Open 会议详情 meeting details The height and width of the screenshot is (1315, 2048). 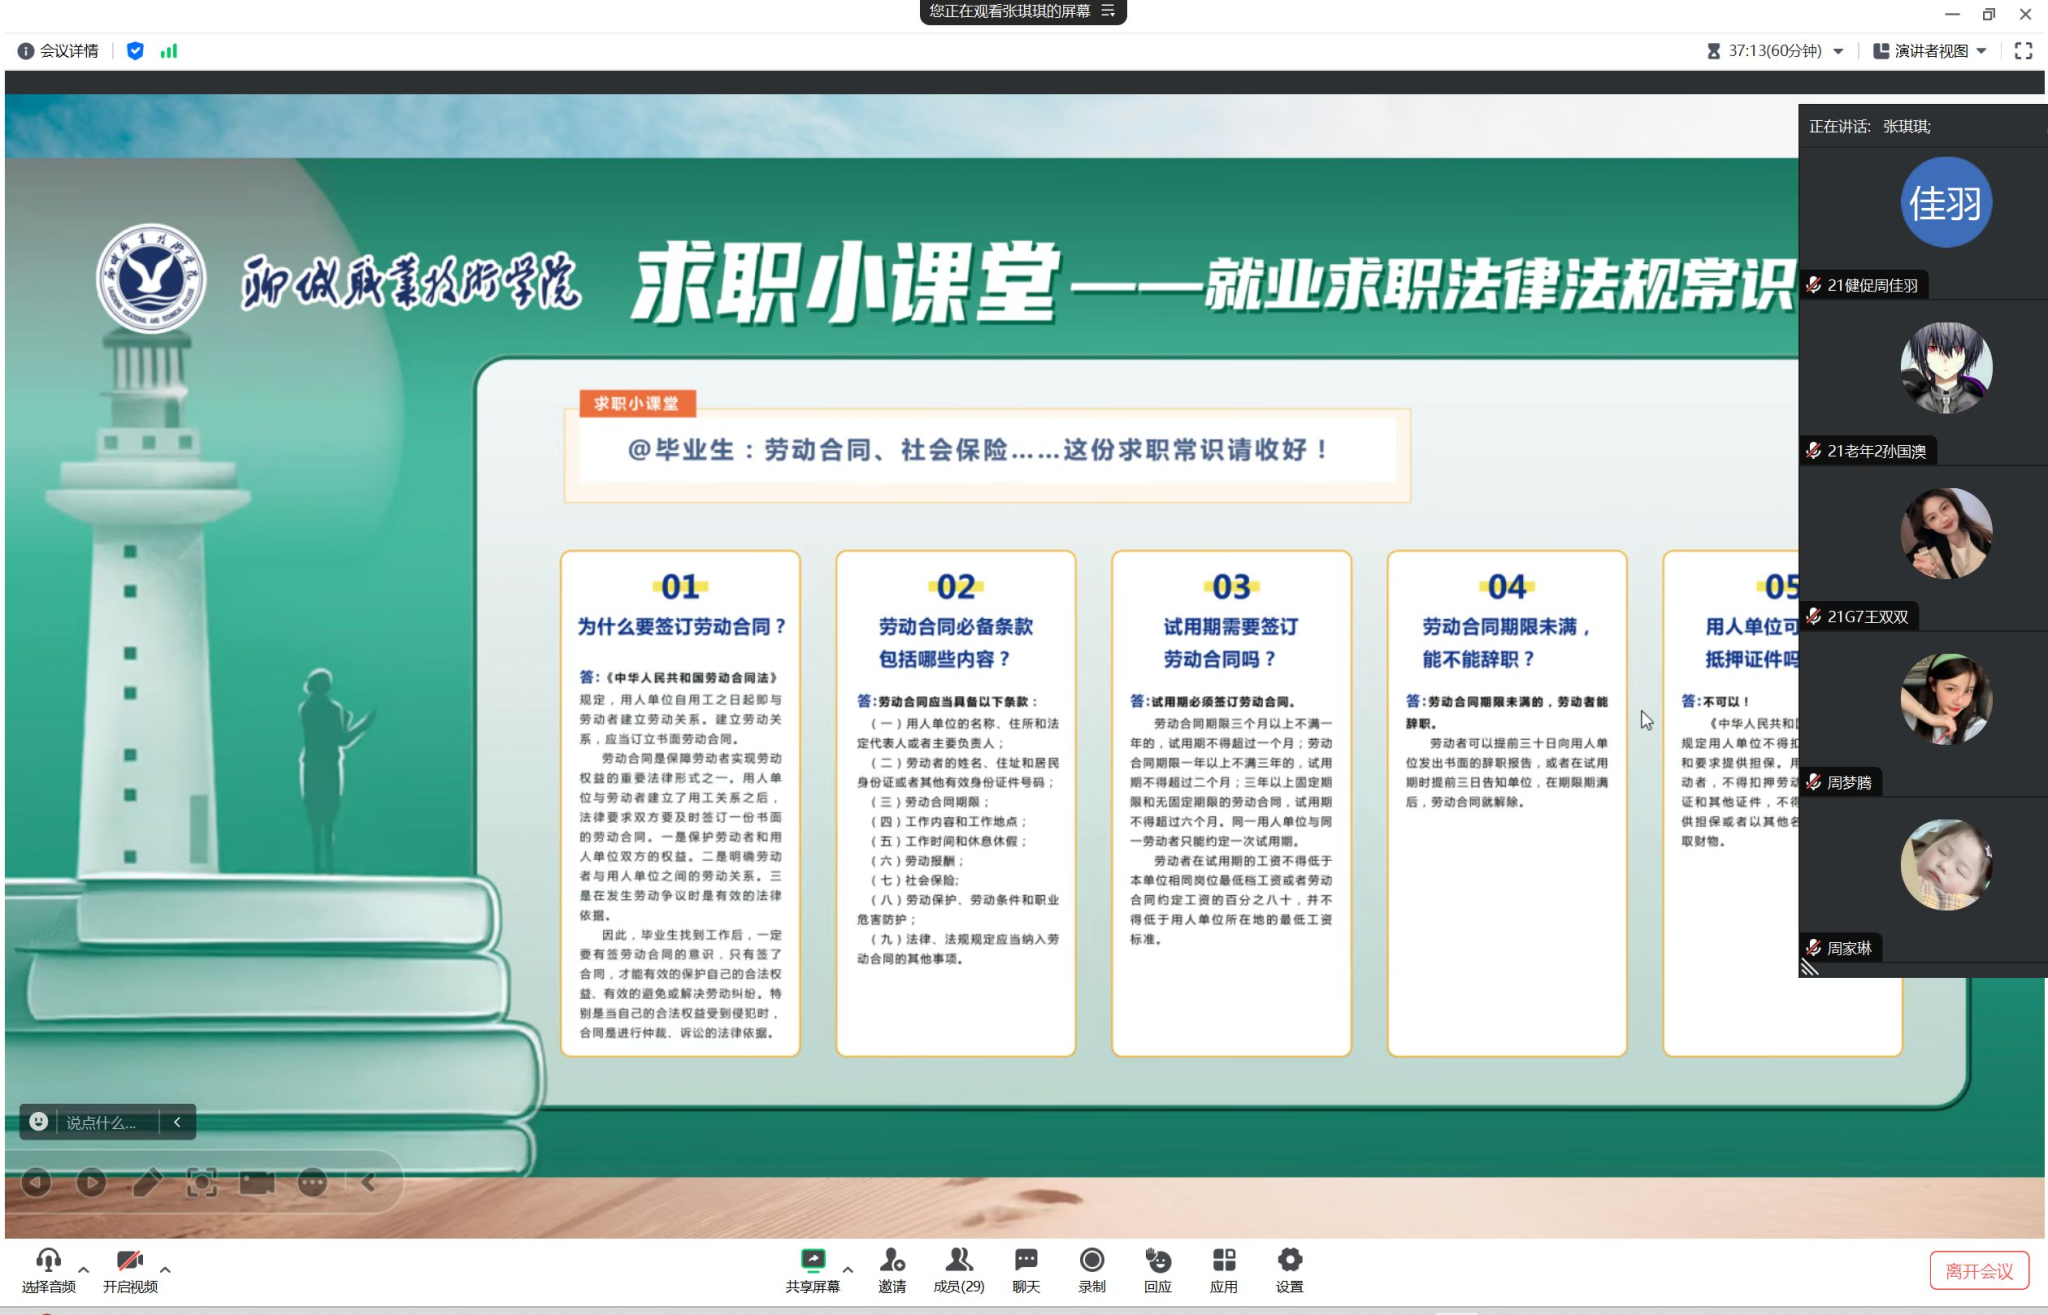tap(59, 51)
